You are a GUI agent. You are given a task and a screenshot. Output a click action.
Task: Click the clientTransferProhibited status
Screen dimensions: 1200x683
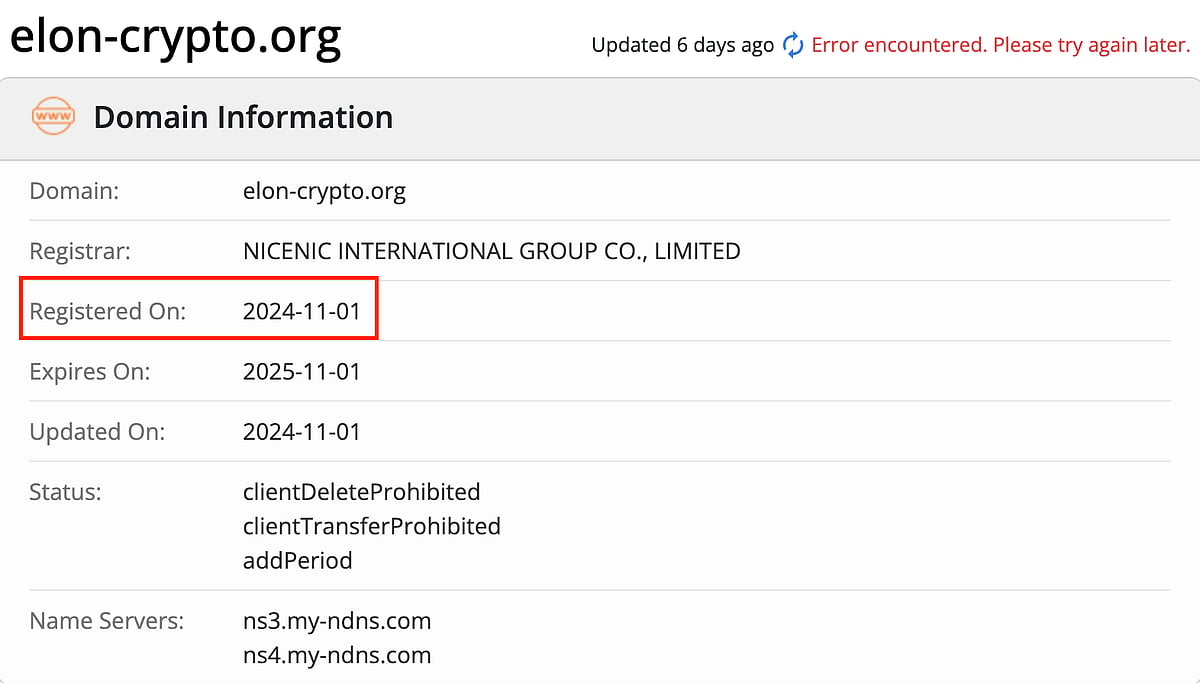[371, 526]
